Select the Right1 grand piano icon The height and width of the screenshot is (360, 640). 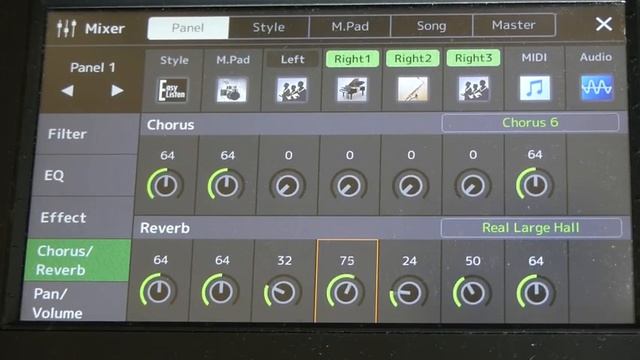pyautogui.click(x=352, y=89)
